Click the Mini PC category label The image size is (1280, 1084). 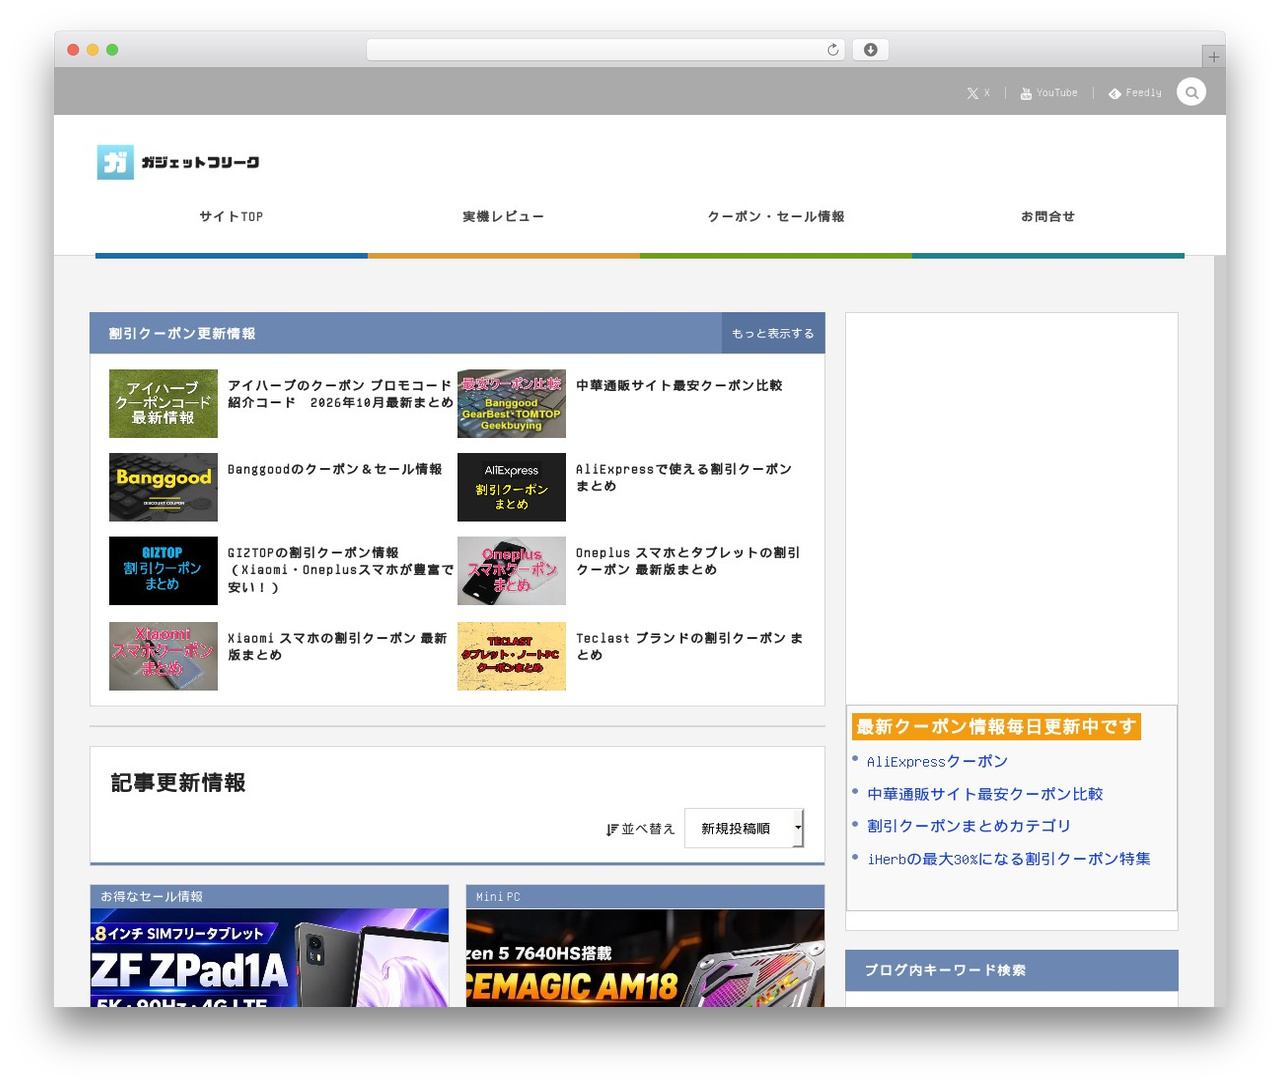[498, 897]
